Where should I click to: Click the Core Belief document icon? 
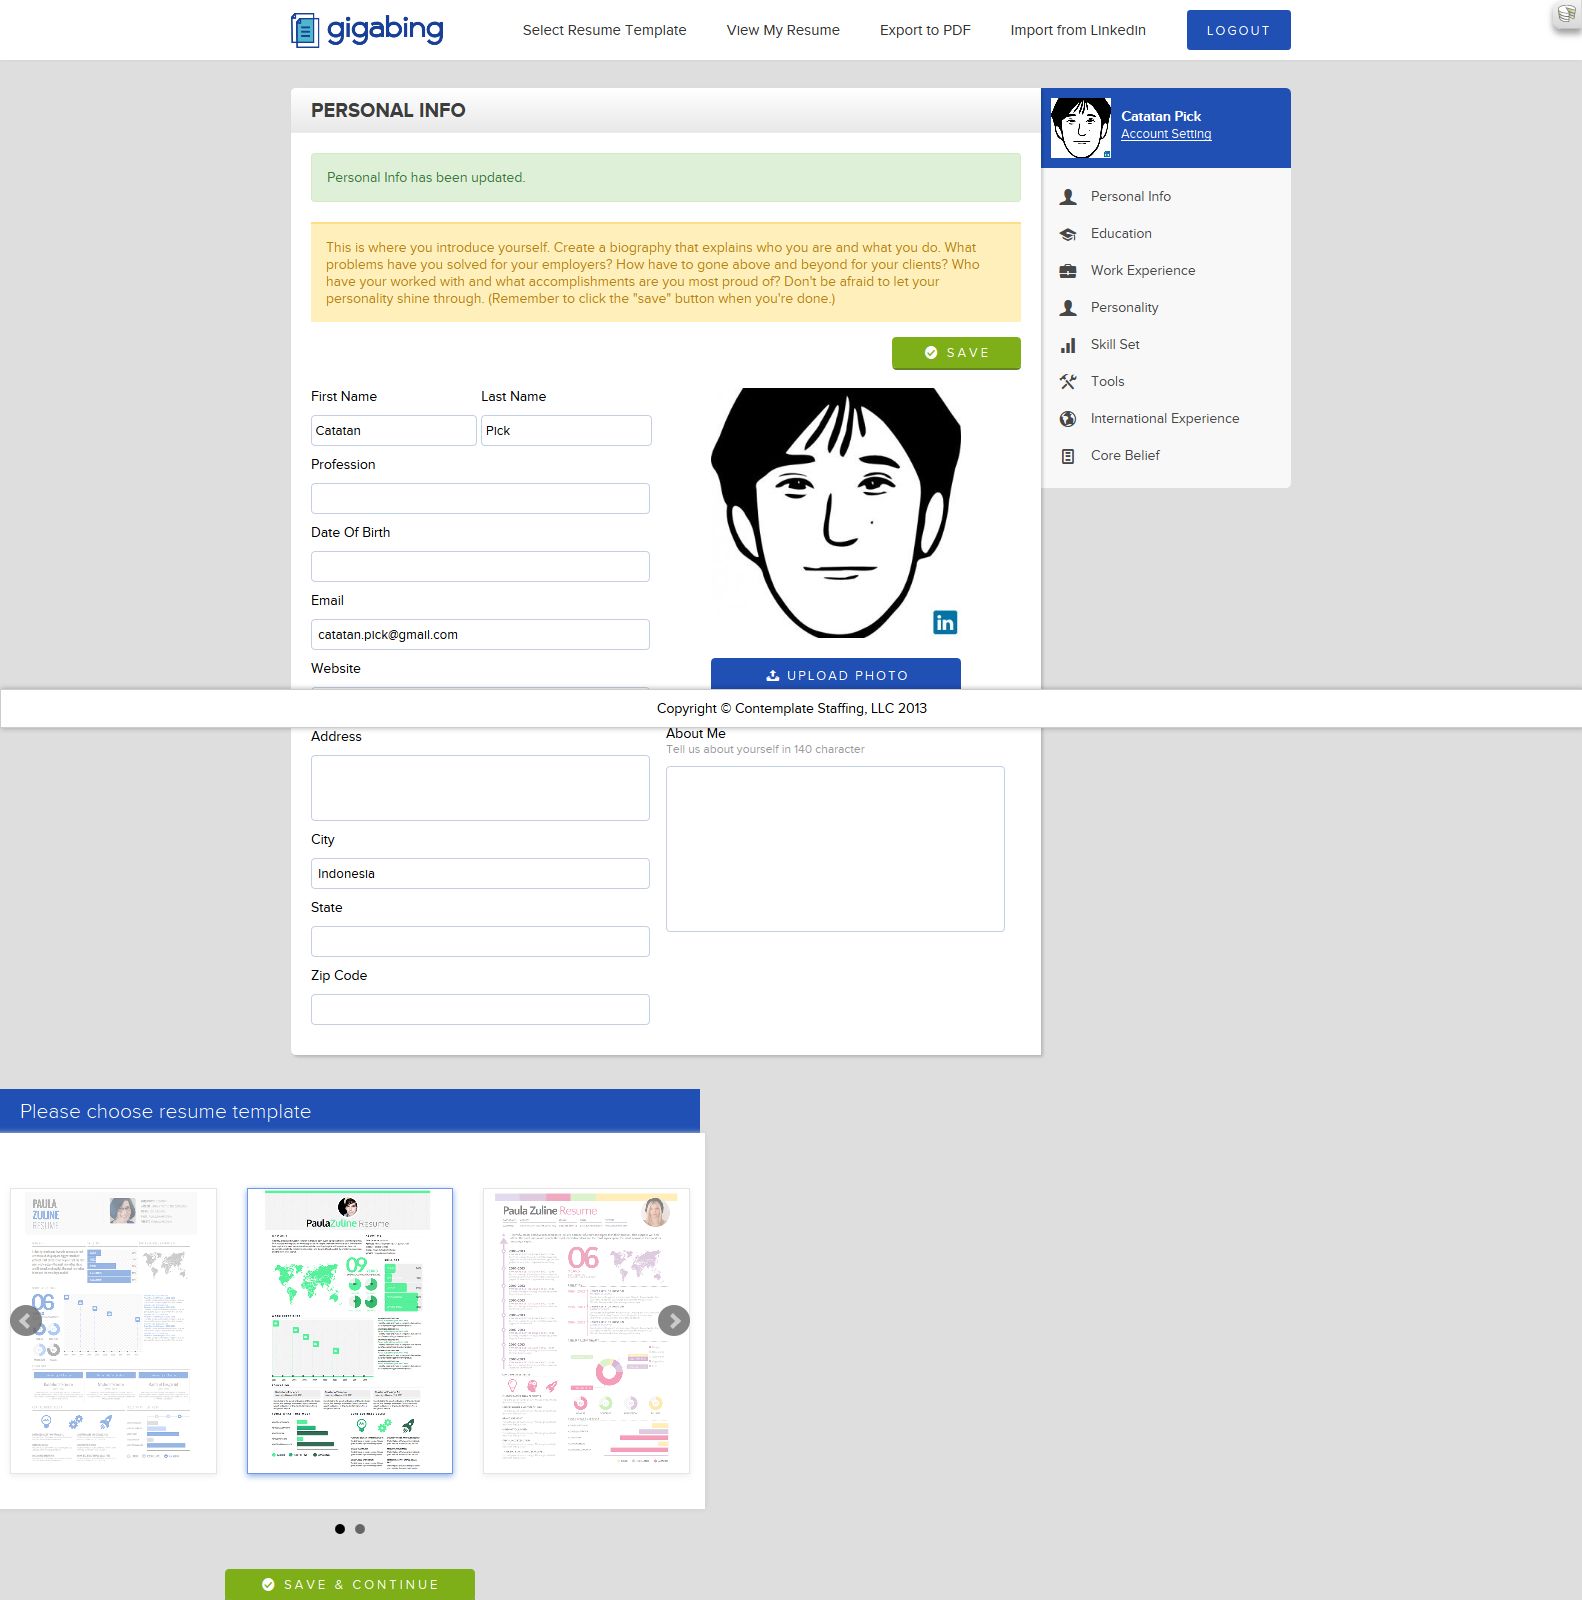1068,456
